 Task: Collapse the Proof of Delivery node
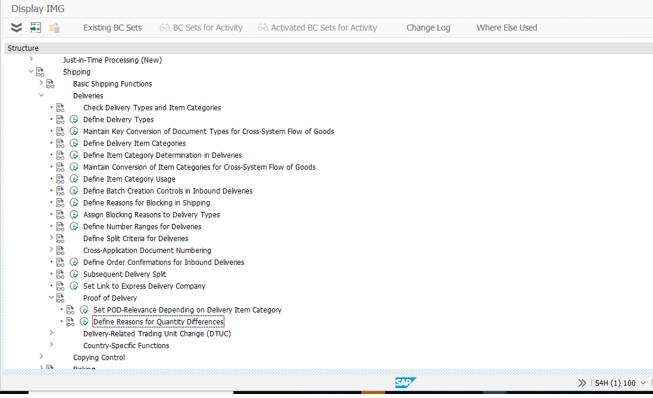click(51, 297)
